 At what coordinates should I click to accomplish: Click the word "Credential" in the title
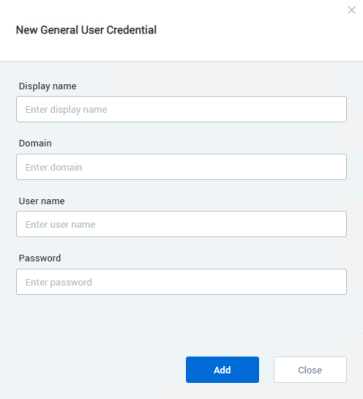coord(131,30)
